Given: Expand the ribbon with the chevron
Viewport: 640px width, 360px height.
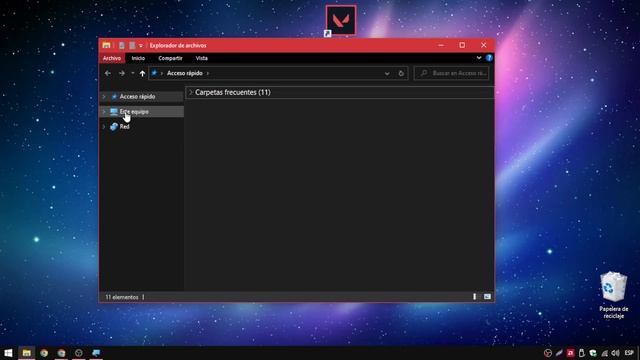Looking at the screenshot, I should pos(479,58).
